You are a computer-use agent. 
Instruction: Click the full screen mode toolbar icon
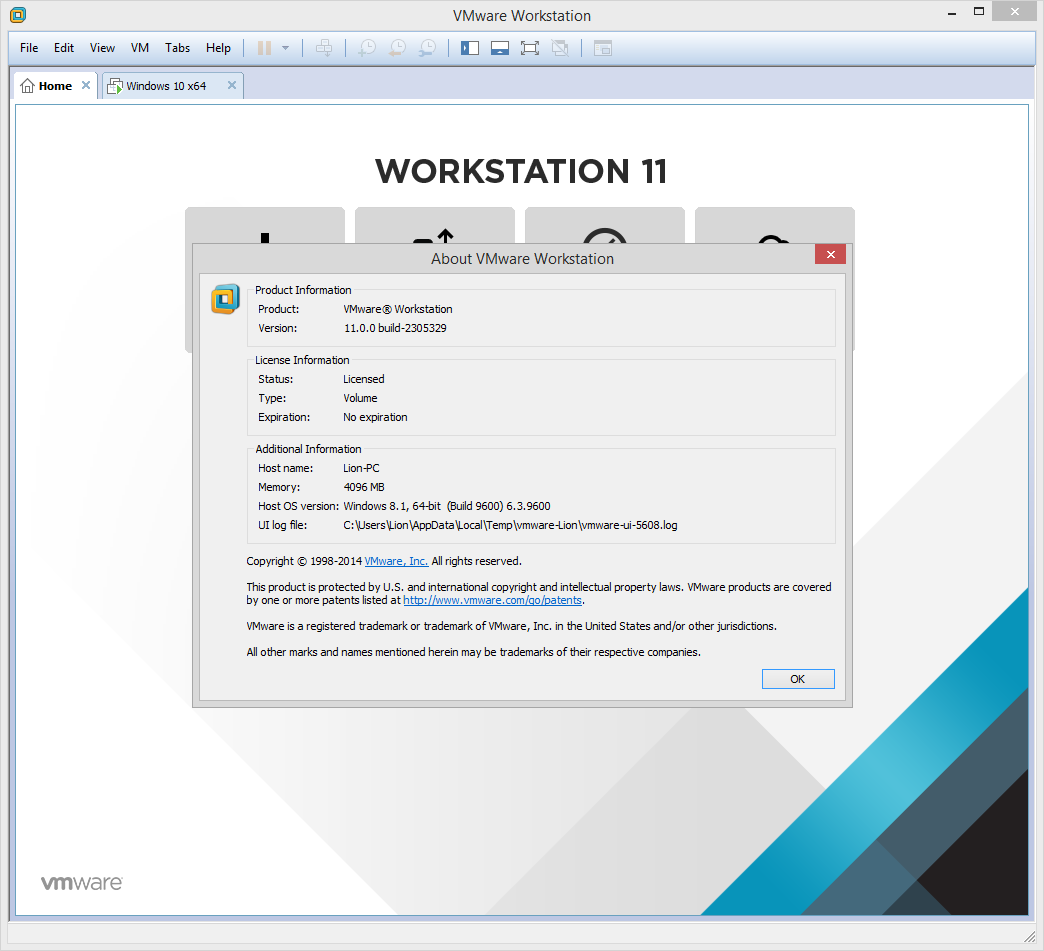(530, 48)
